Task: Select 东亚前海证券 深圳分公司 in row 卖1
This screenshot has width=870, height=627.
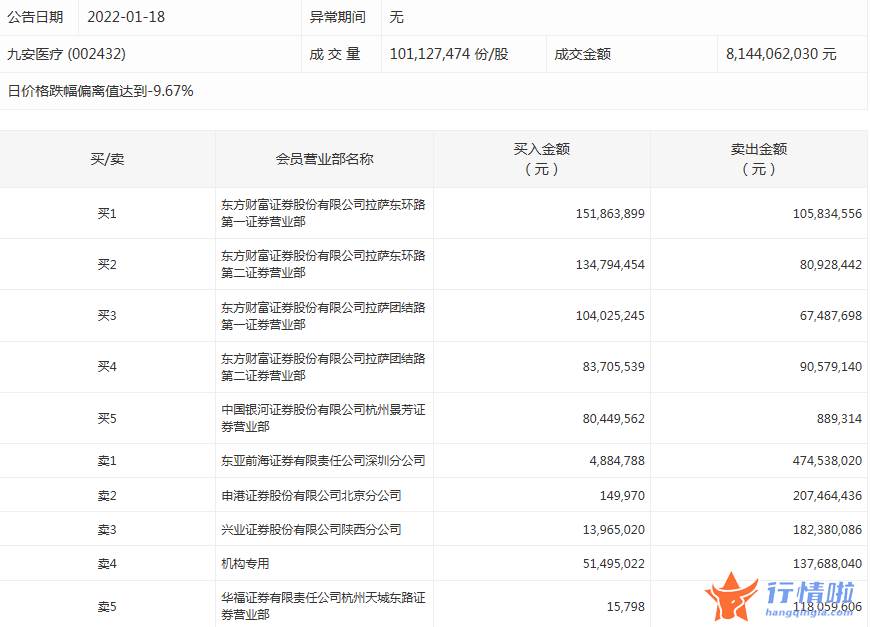Action: [323, 461]
